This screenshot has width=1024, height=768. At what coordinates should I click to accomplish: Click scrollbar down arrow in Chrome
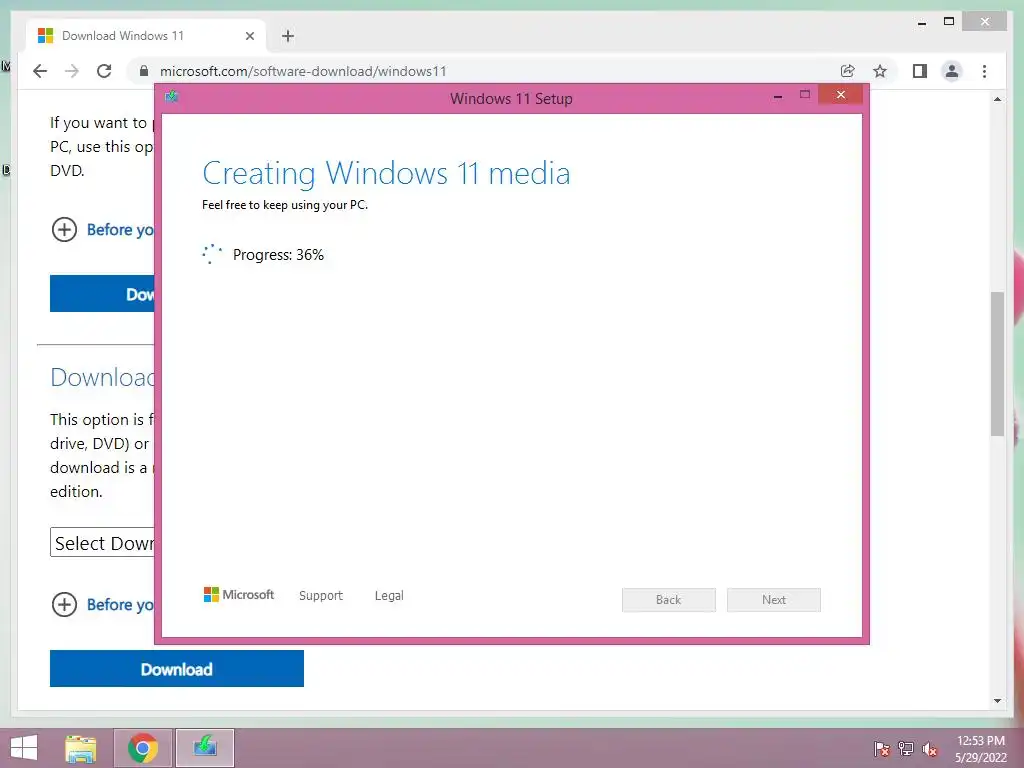997,701
